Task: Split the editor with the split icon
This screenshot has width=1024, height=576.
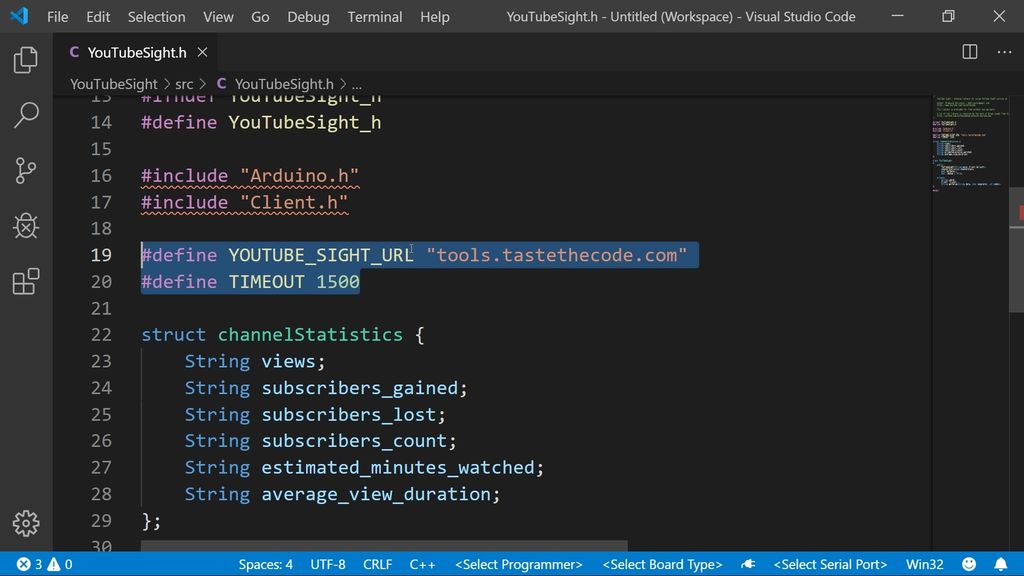Action: pos(967,51)
